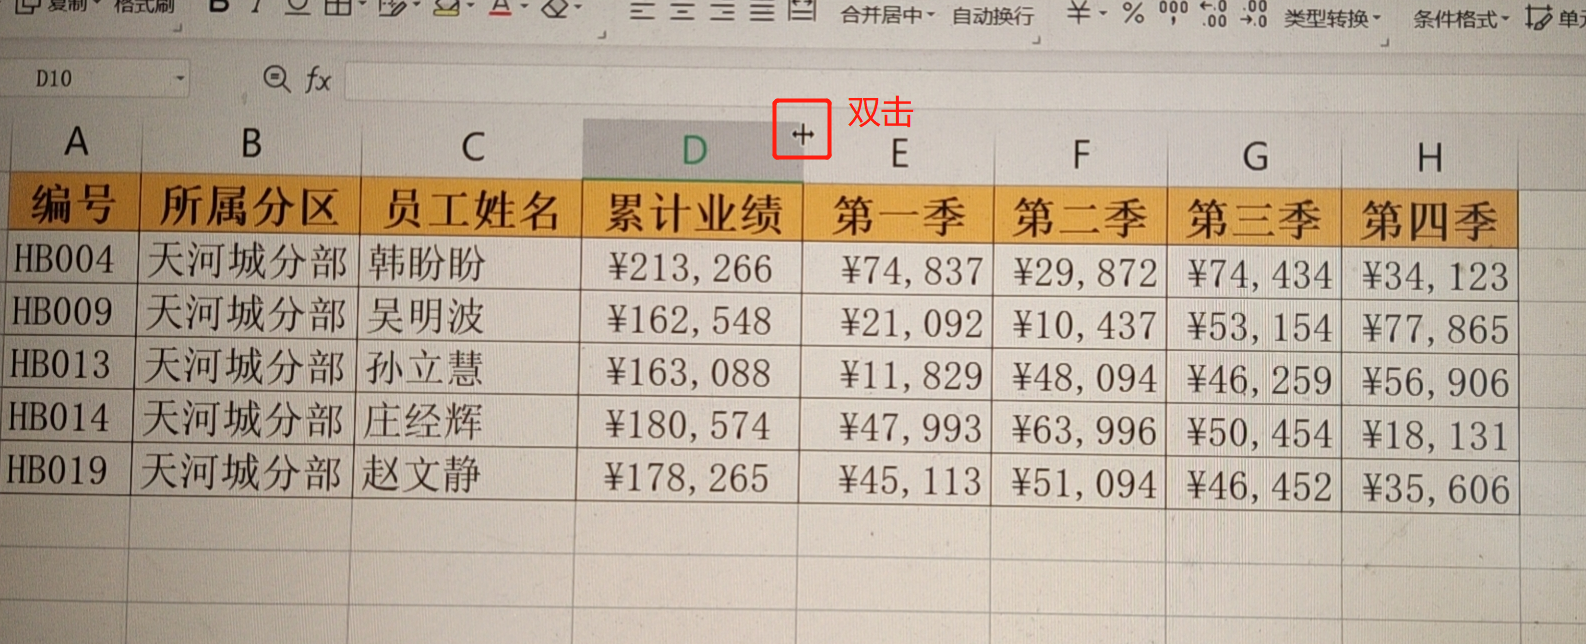Image resolution: width=1586 pixels, height=644 pixels.
Task: Select column G header
Action: click(1254, 158)
